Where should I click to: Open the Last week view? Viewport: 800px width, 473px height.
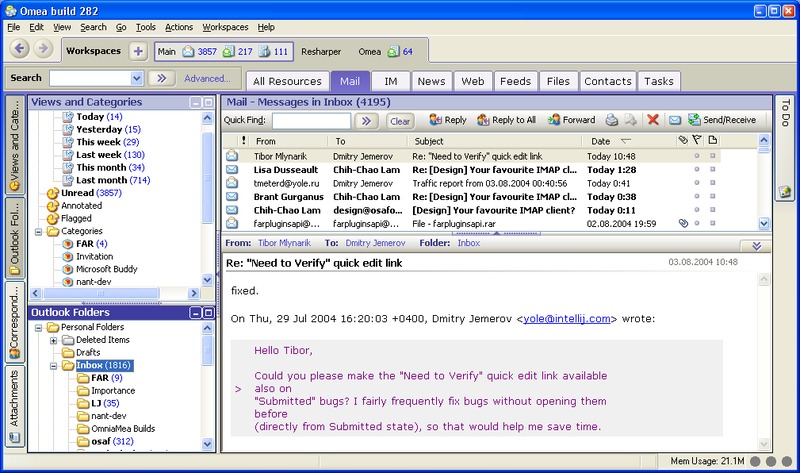pyautogui.click(x=110, y=155)
